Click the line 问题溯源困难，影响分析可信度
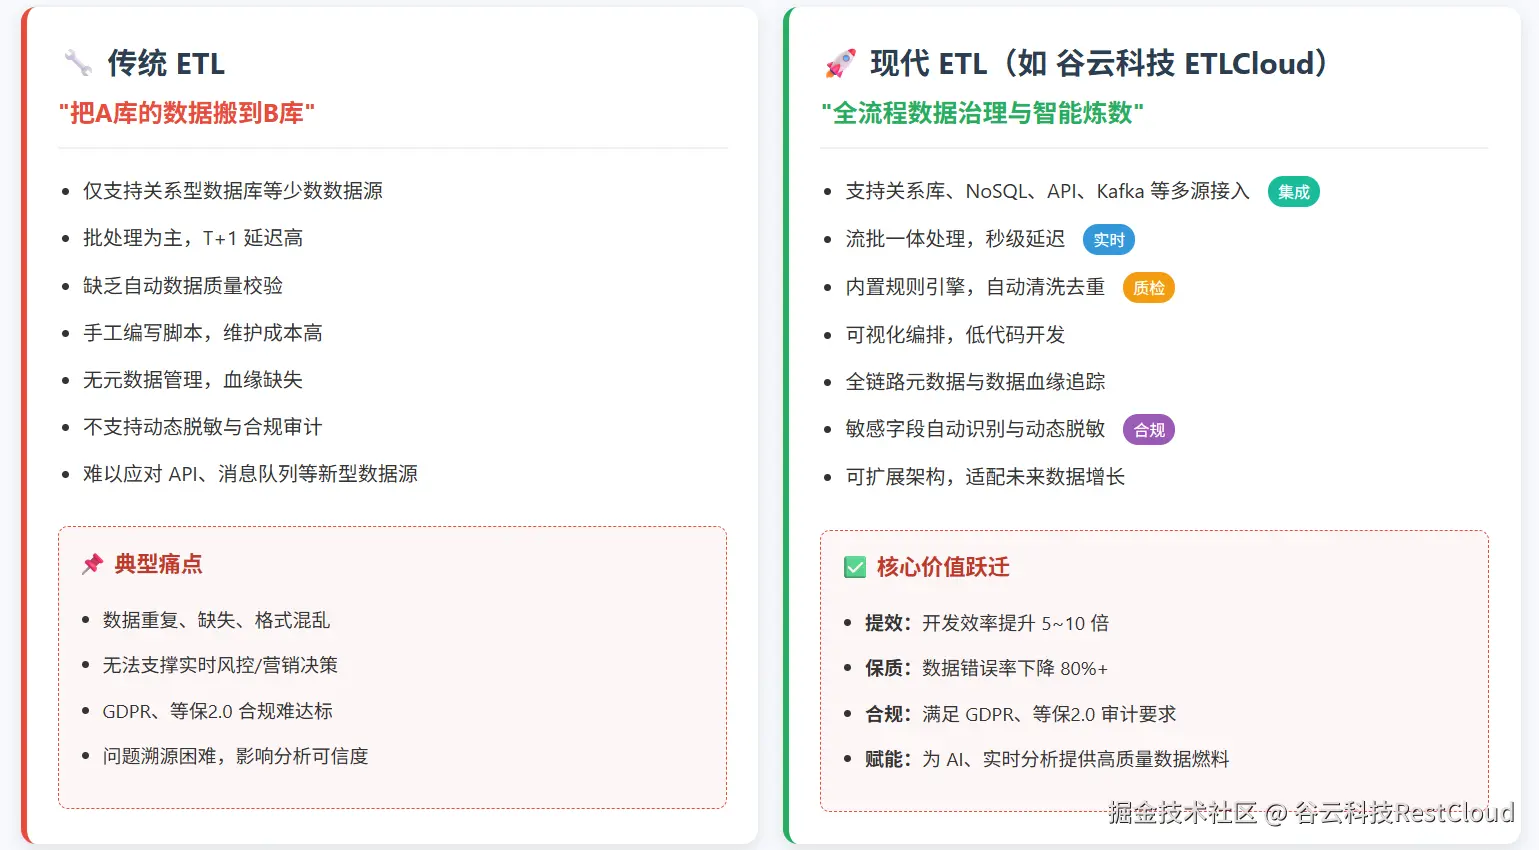 236,756
